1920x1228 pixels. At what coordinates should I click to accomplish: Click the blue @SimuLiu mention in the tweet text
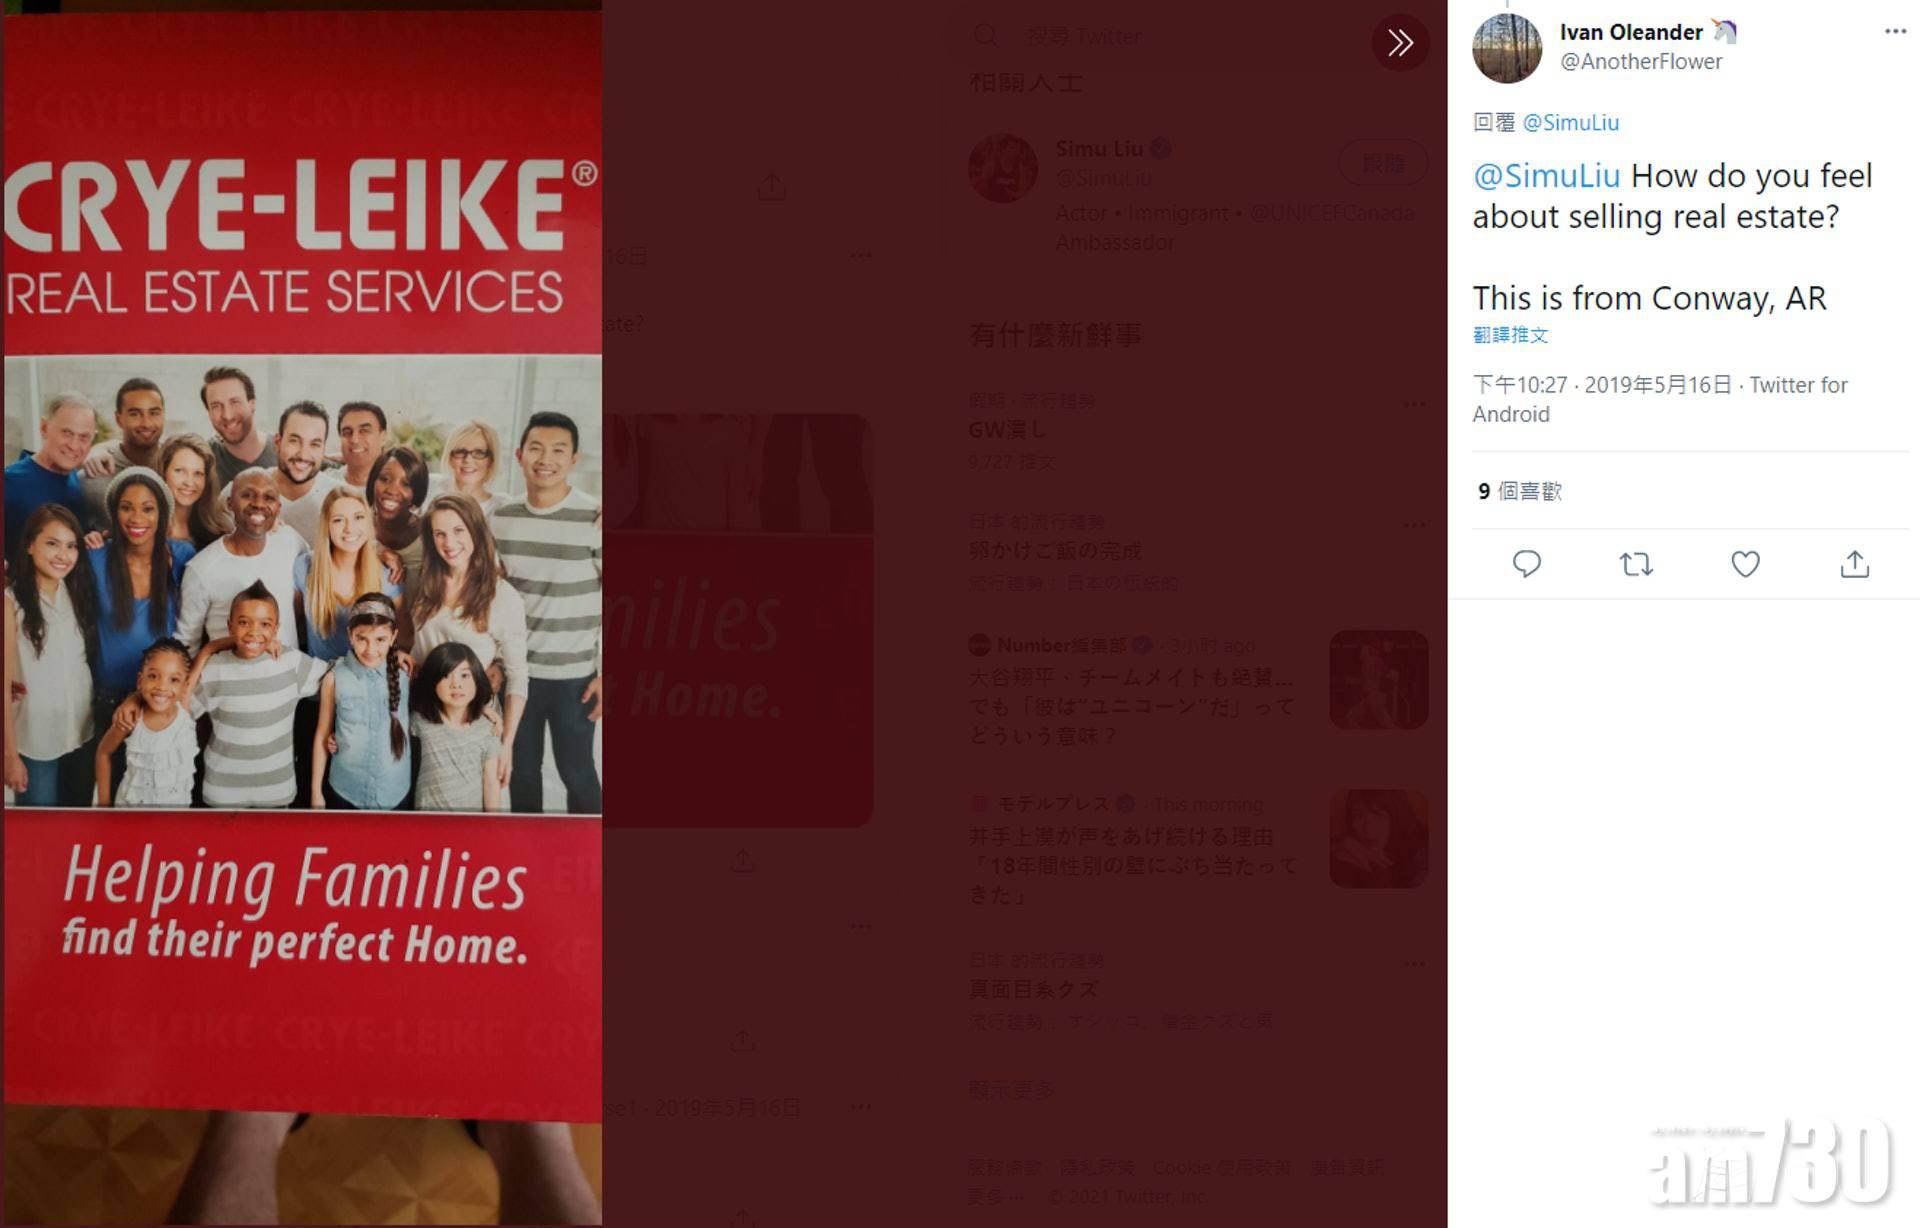[1546, 176]
